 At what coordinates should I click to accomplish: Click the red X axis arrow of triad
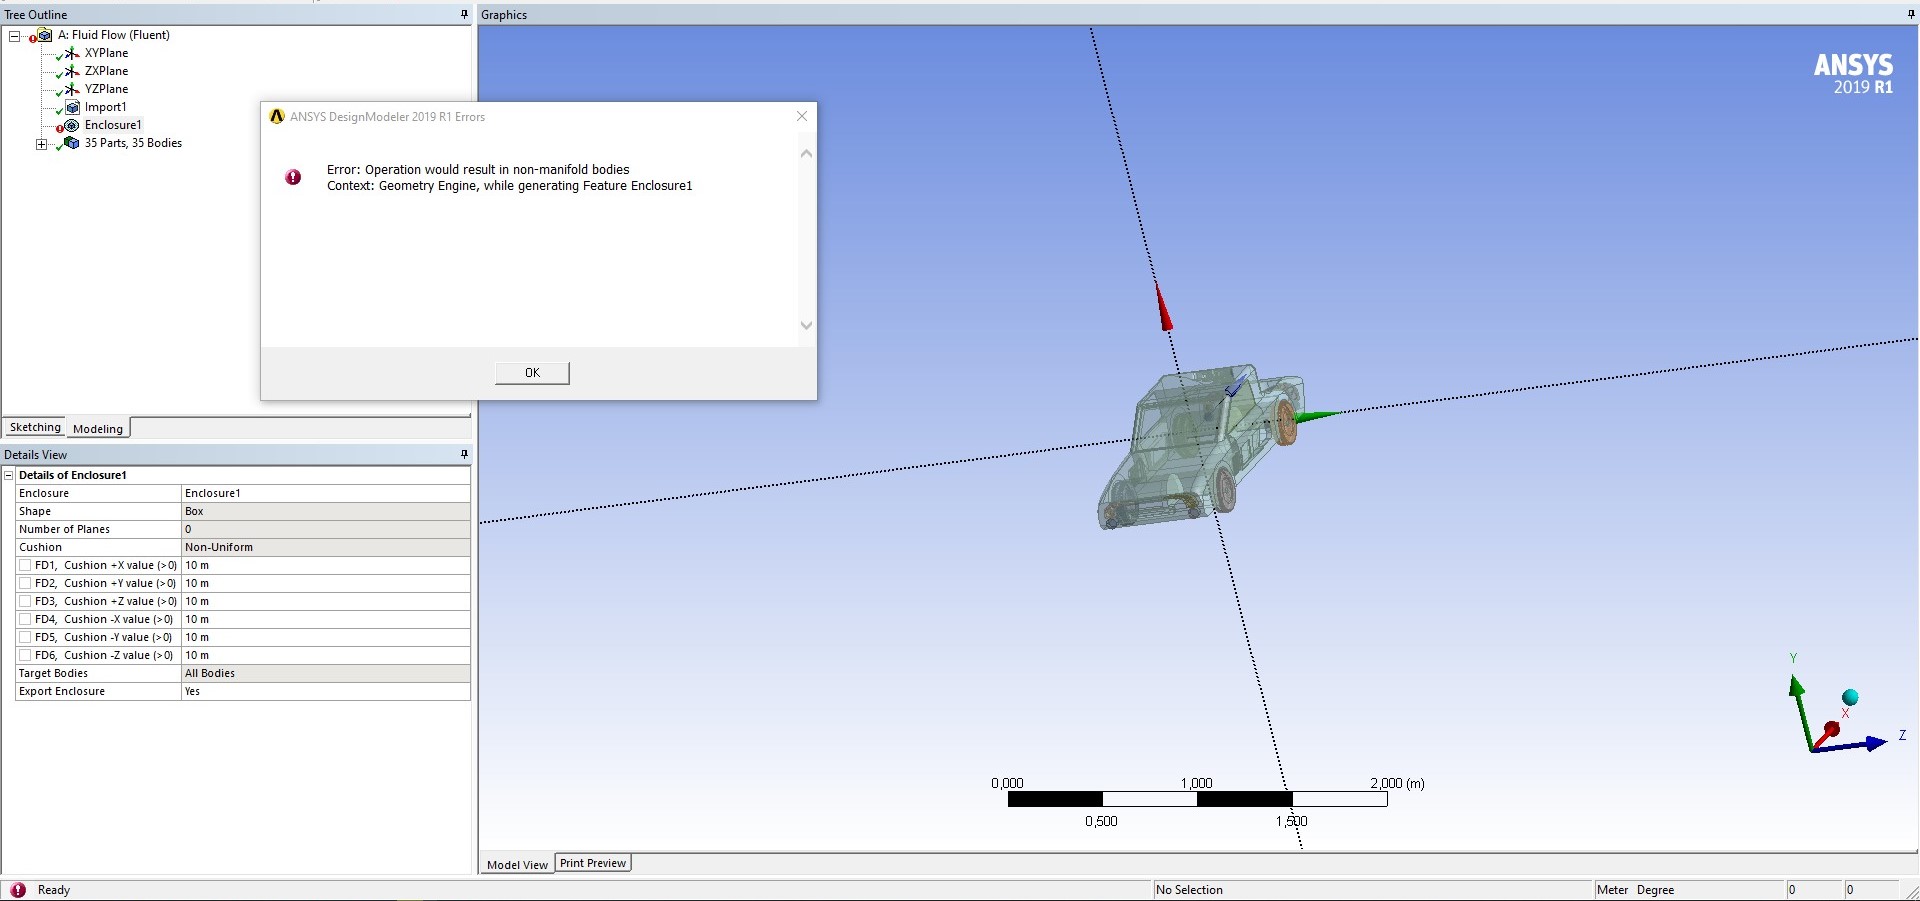[x=1830, y=730]
